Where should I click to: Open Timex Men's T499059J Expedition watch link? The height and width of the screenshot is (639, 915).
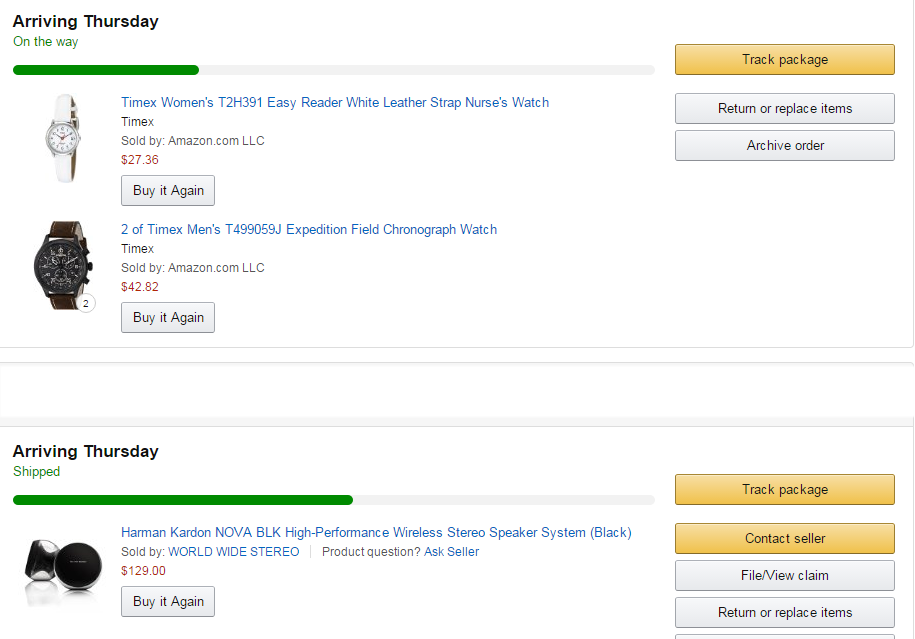pos(309,230)
